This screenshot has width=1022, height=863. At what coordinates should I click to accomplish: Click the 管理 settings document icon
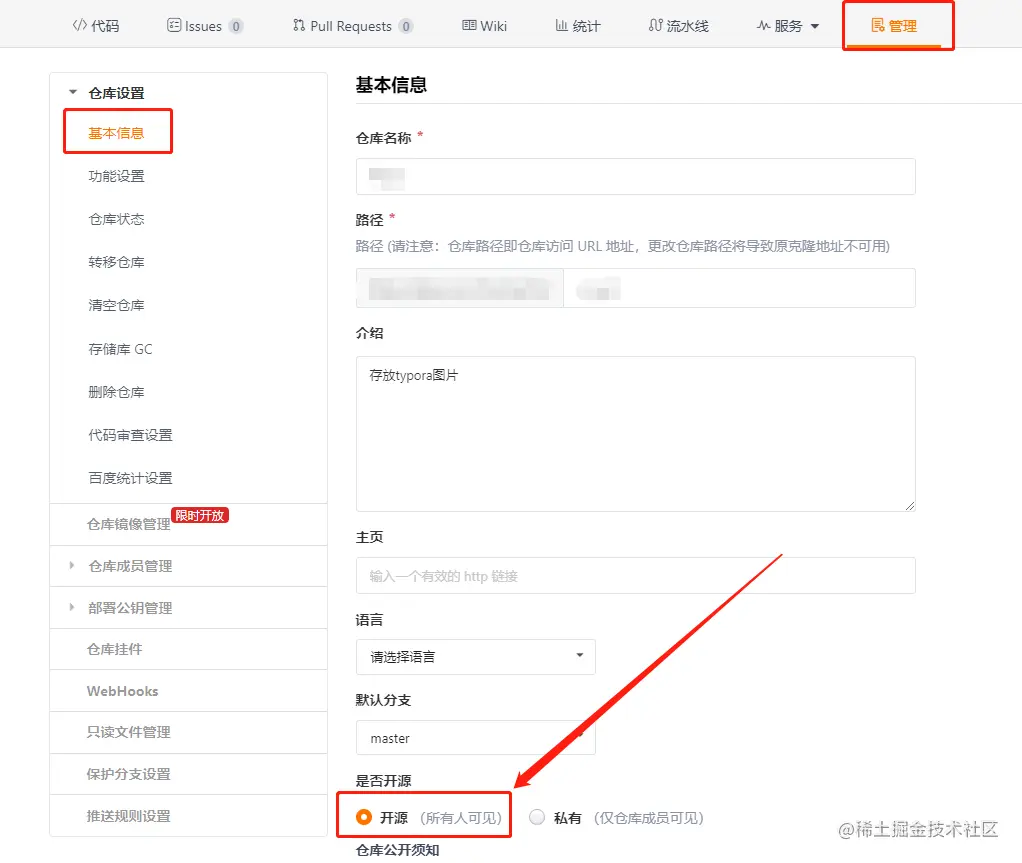point(878,25)
